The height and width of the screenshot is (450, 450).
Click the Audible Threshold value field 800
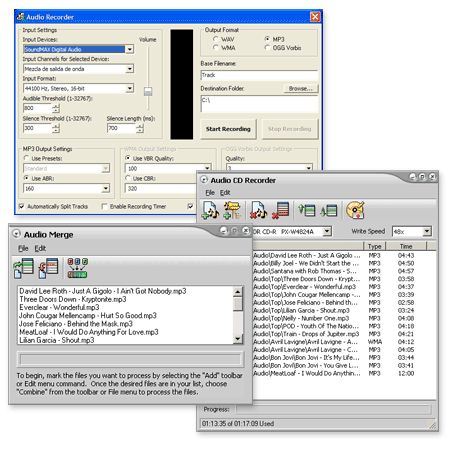pyautogui.click(x=38, y=108)
